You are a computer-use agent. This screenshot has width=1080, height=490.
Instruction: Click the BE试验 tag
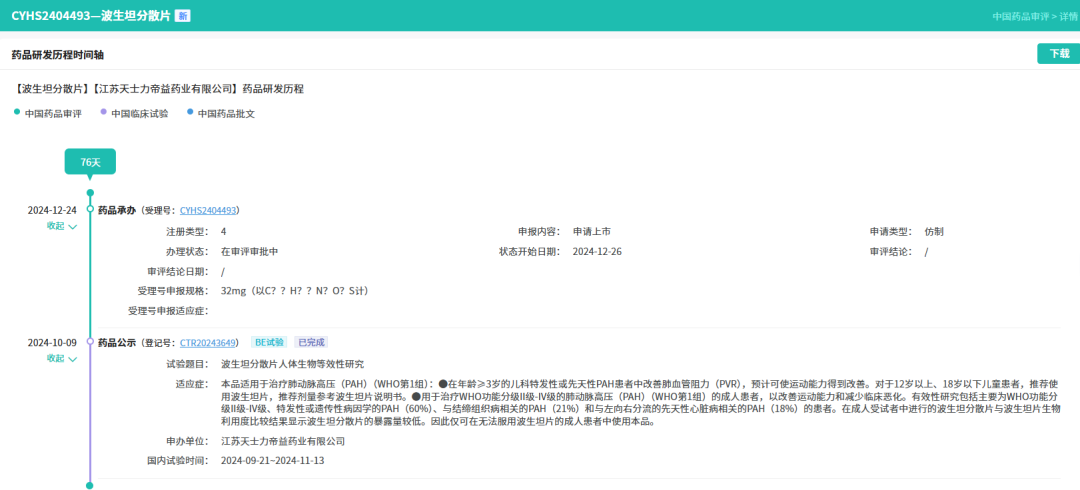(x=269, y=342)
